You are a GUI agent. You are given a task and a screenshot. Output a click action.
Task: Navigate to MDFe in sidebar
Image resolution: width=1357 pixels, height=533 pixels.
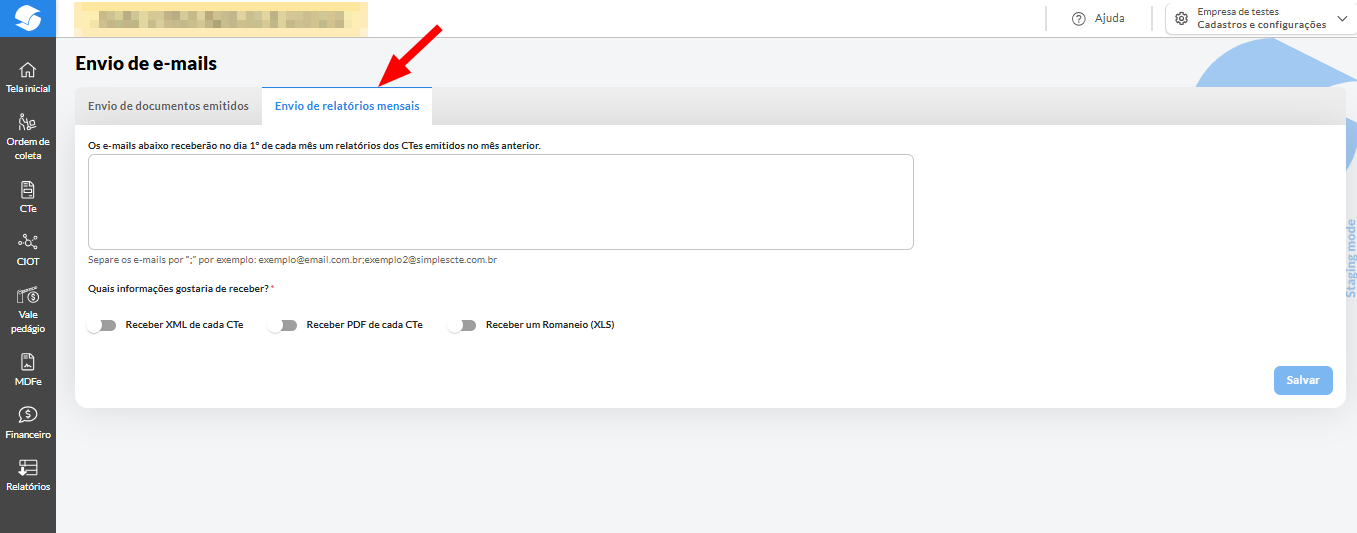tap(28, 369)
